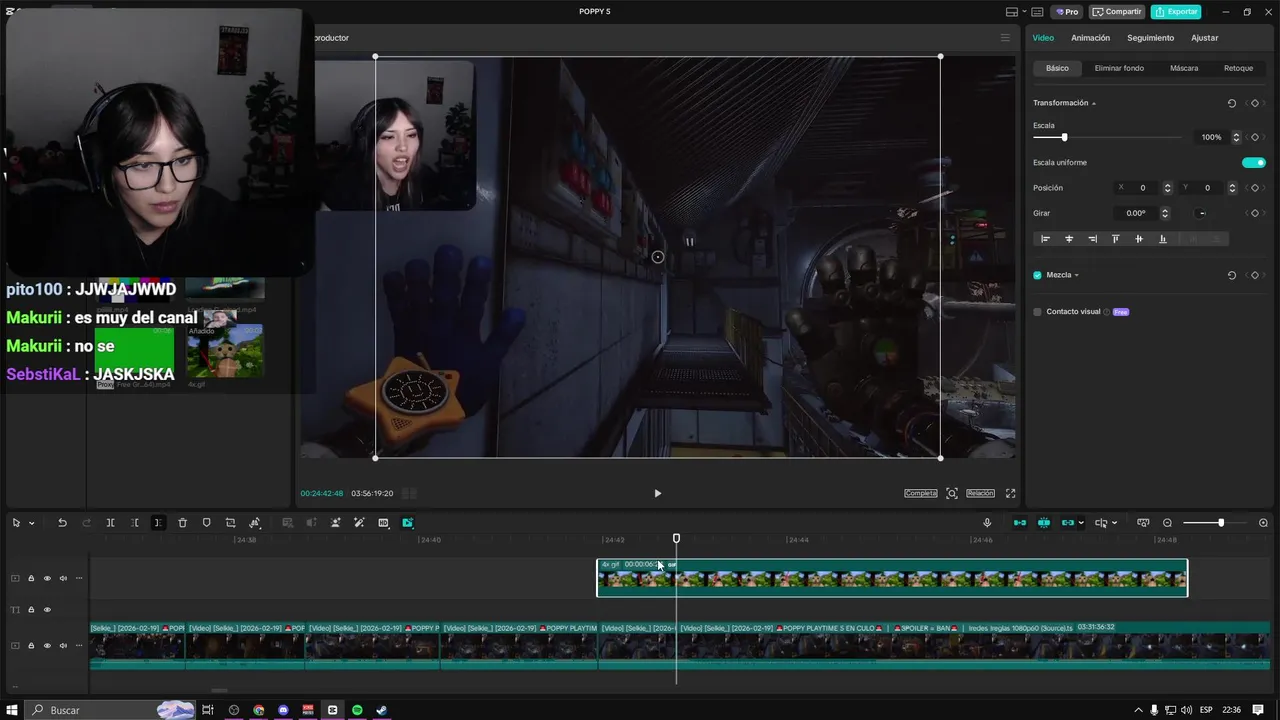This screenshot has height=720, width=1280.
Task: Open Retoque sub-tab
Action: click(1238, 68)
